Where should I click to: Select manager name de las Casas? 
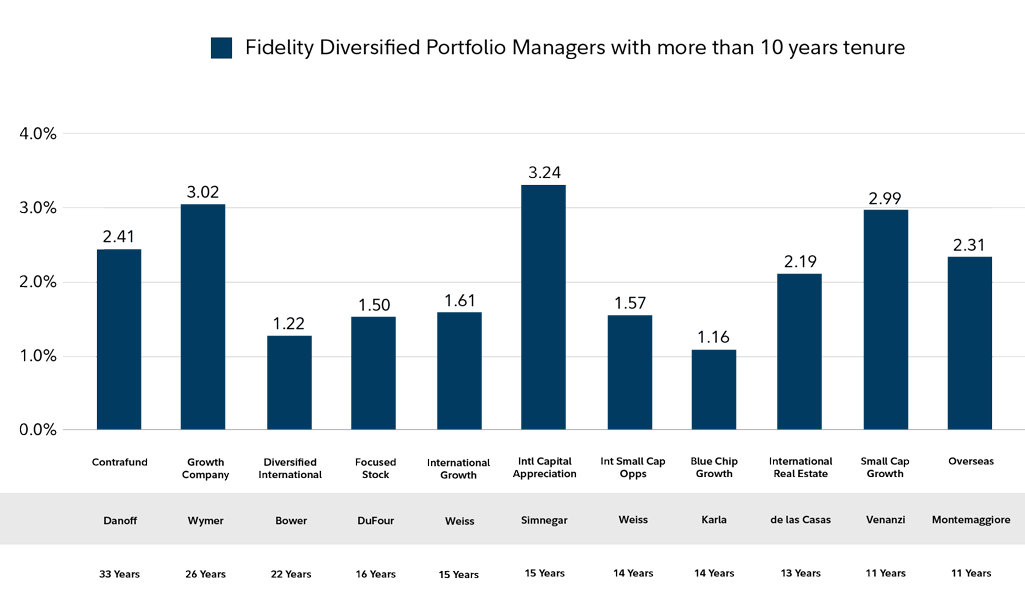[x=801, y=520]
